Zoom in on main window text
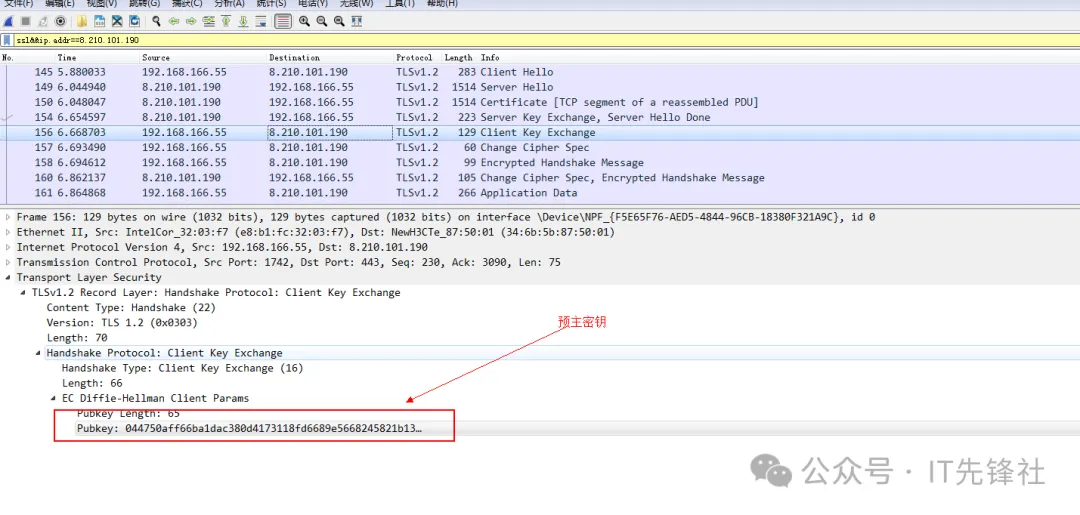The height and width of the screenshot is (515, 1080). 304,21
